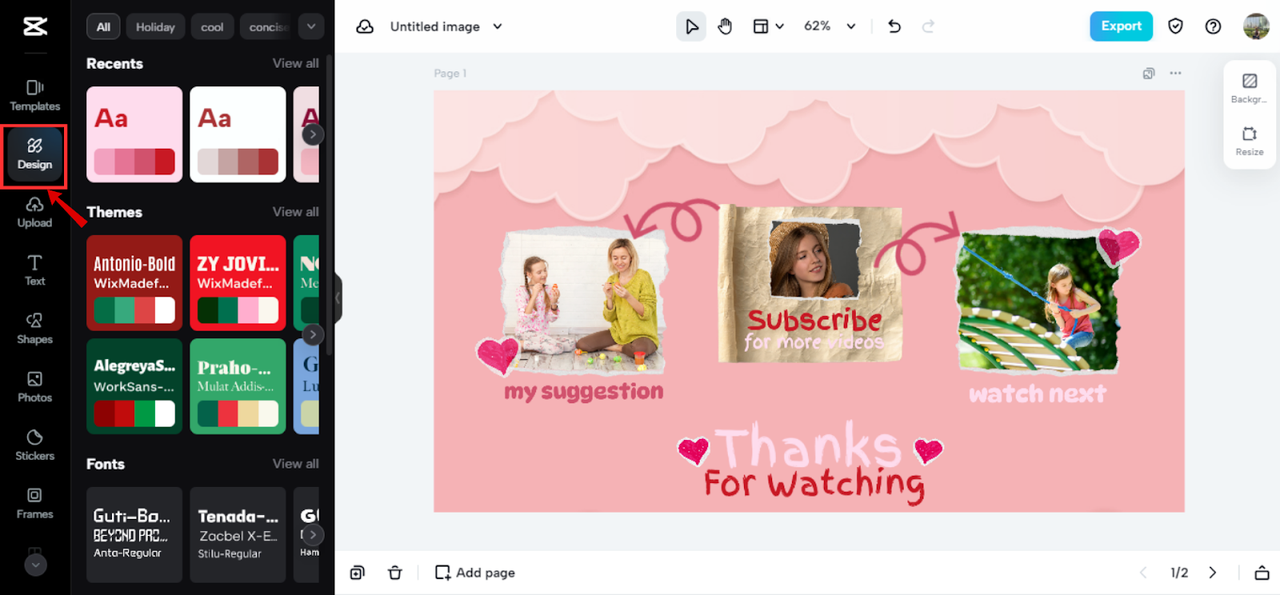Select the mother and daughter photo
Screen dimensions: 1280x595
coord(584,301)
